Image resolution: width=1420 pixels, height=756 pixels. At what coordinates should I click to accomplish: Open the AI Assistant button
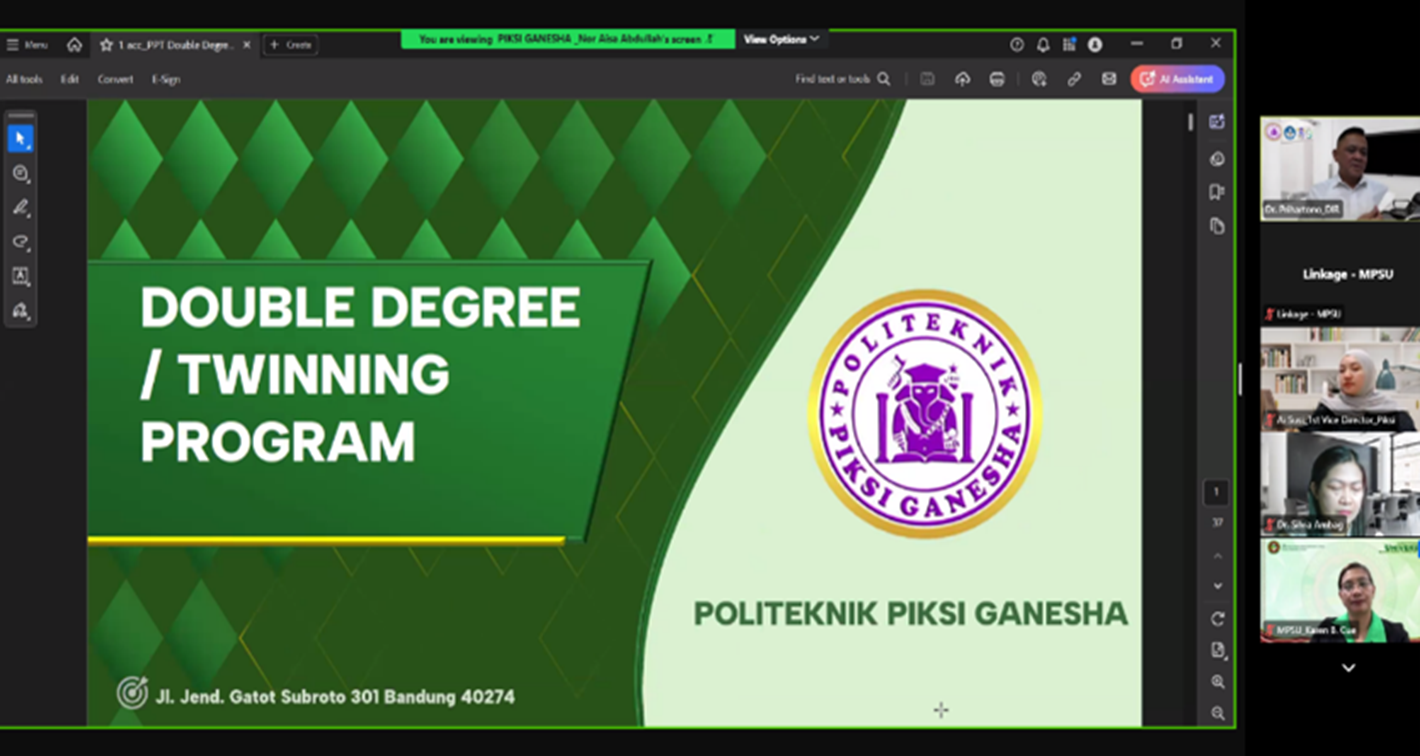click(1178, 79)
